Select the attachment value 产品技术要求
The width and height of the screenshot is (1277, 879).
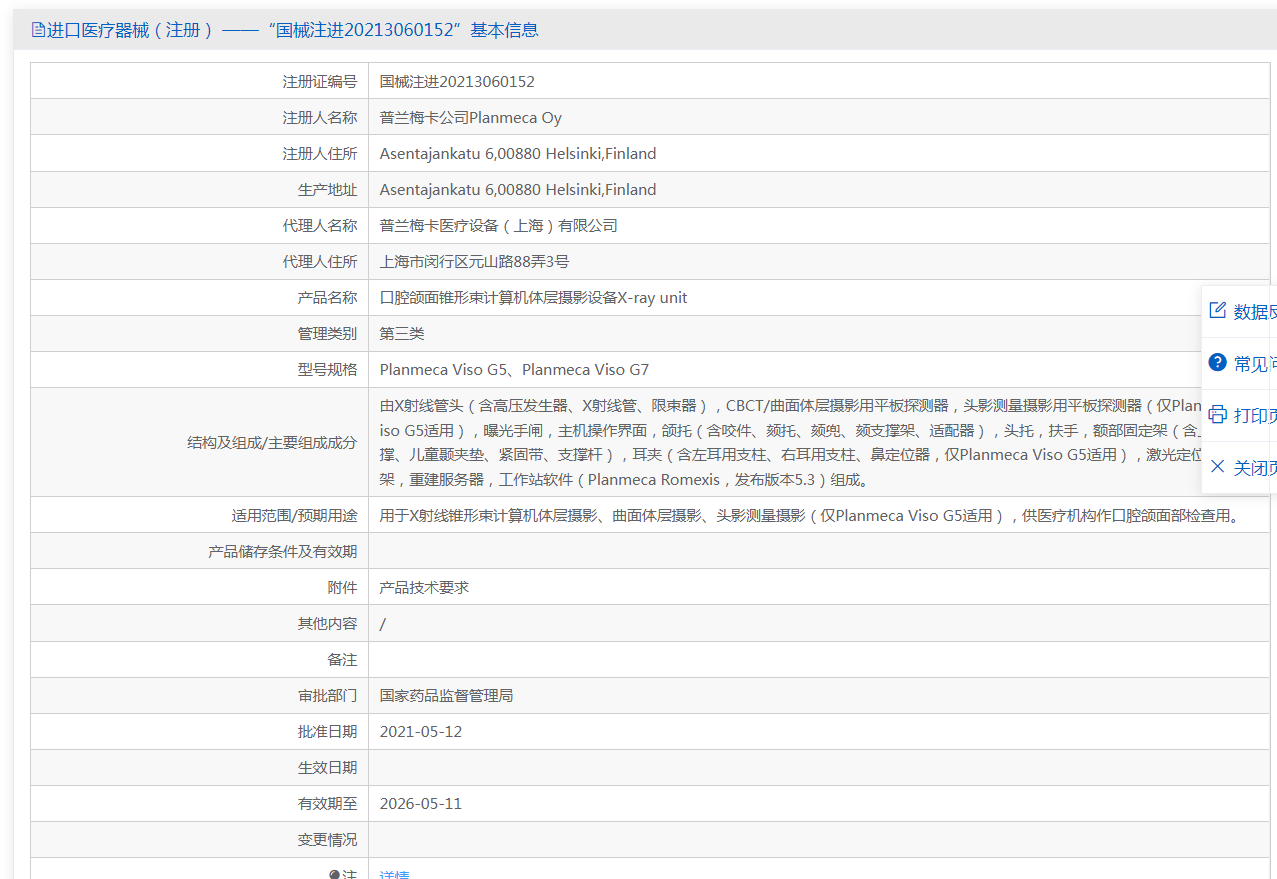click(x=424, y=587)
